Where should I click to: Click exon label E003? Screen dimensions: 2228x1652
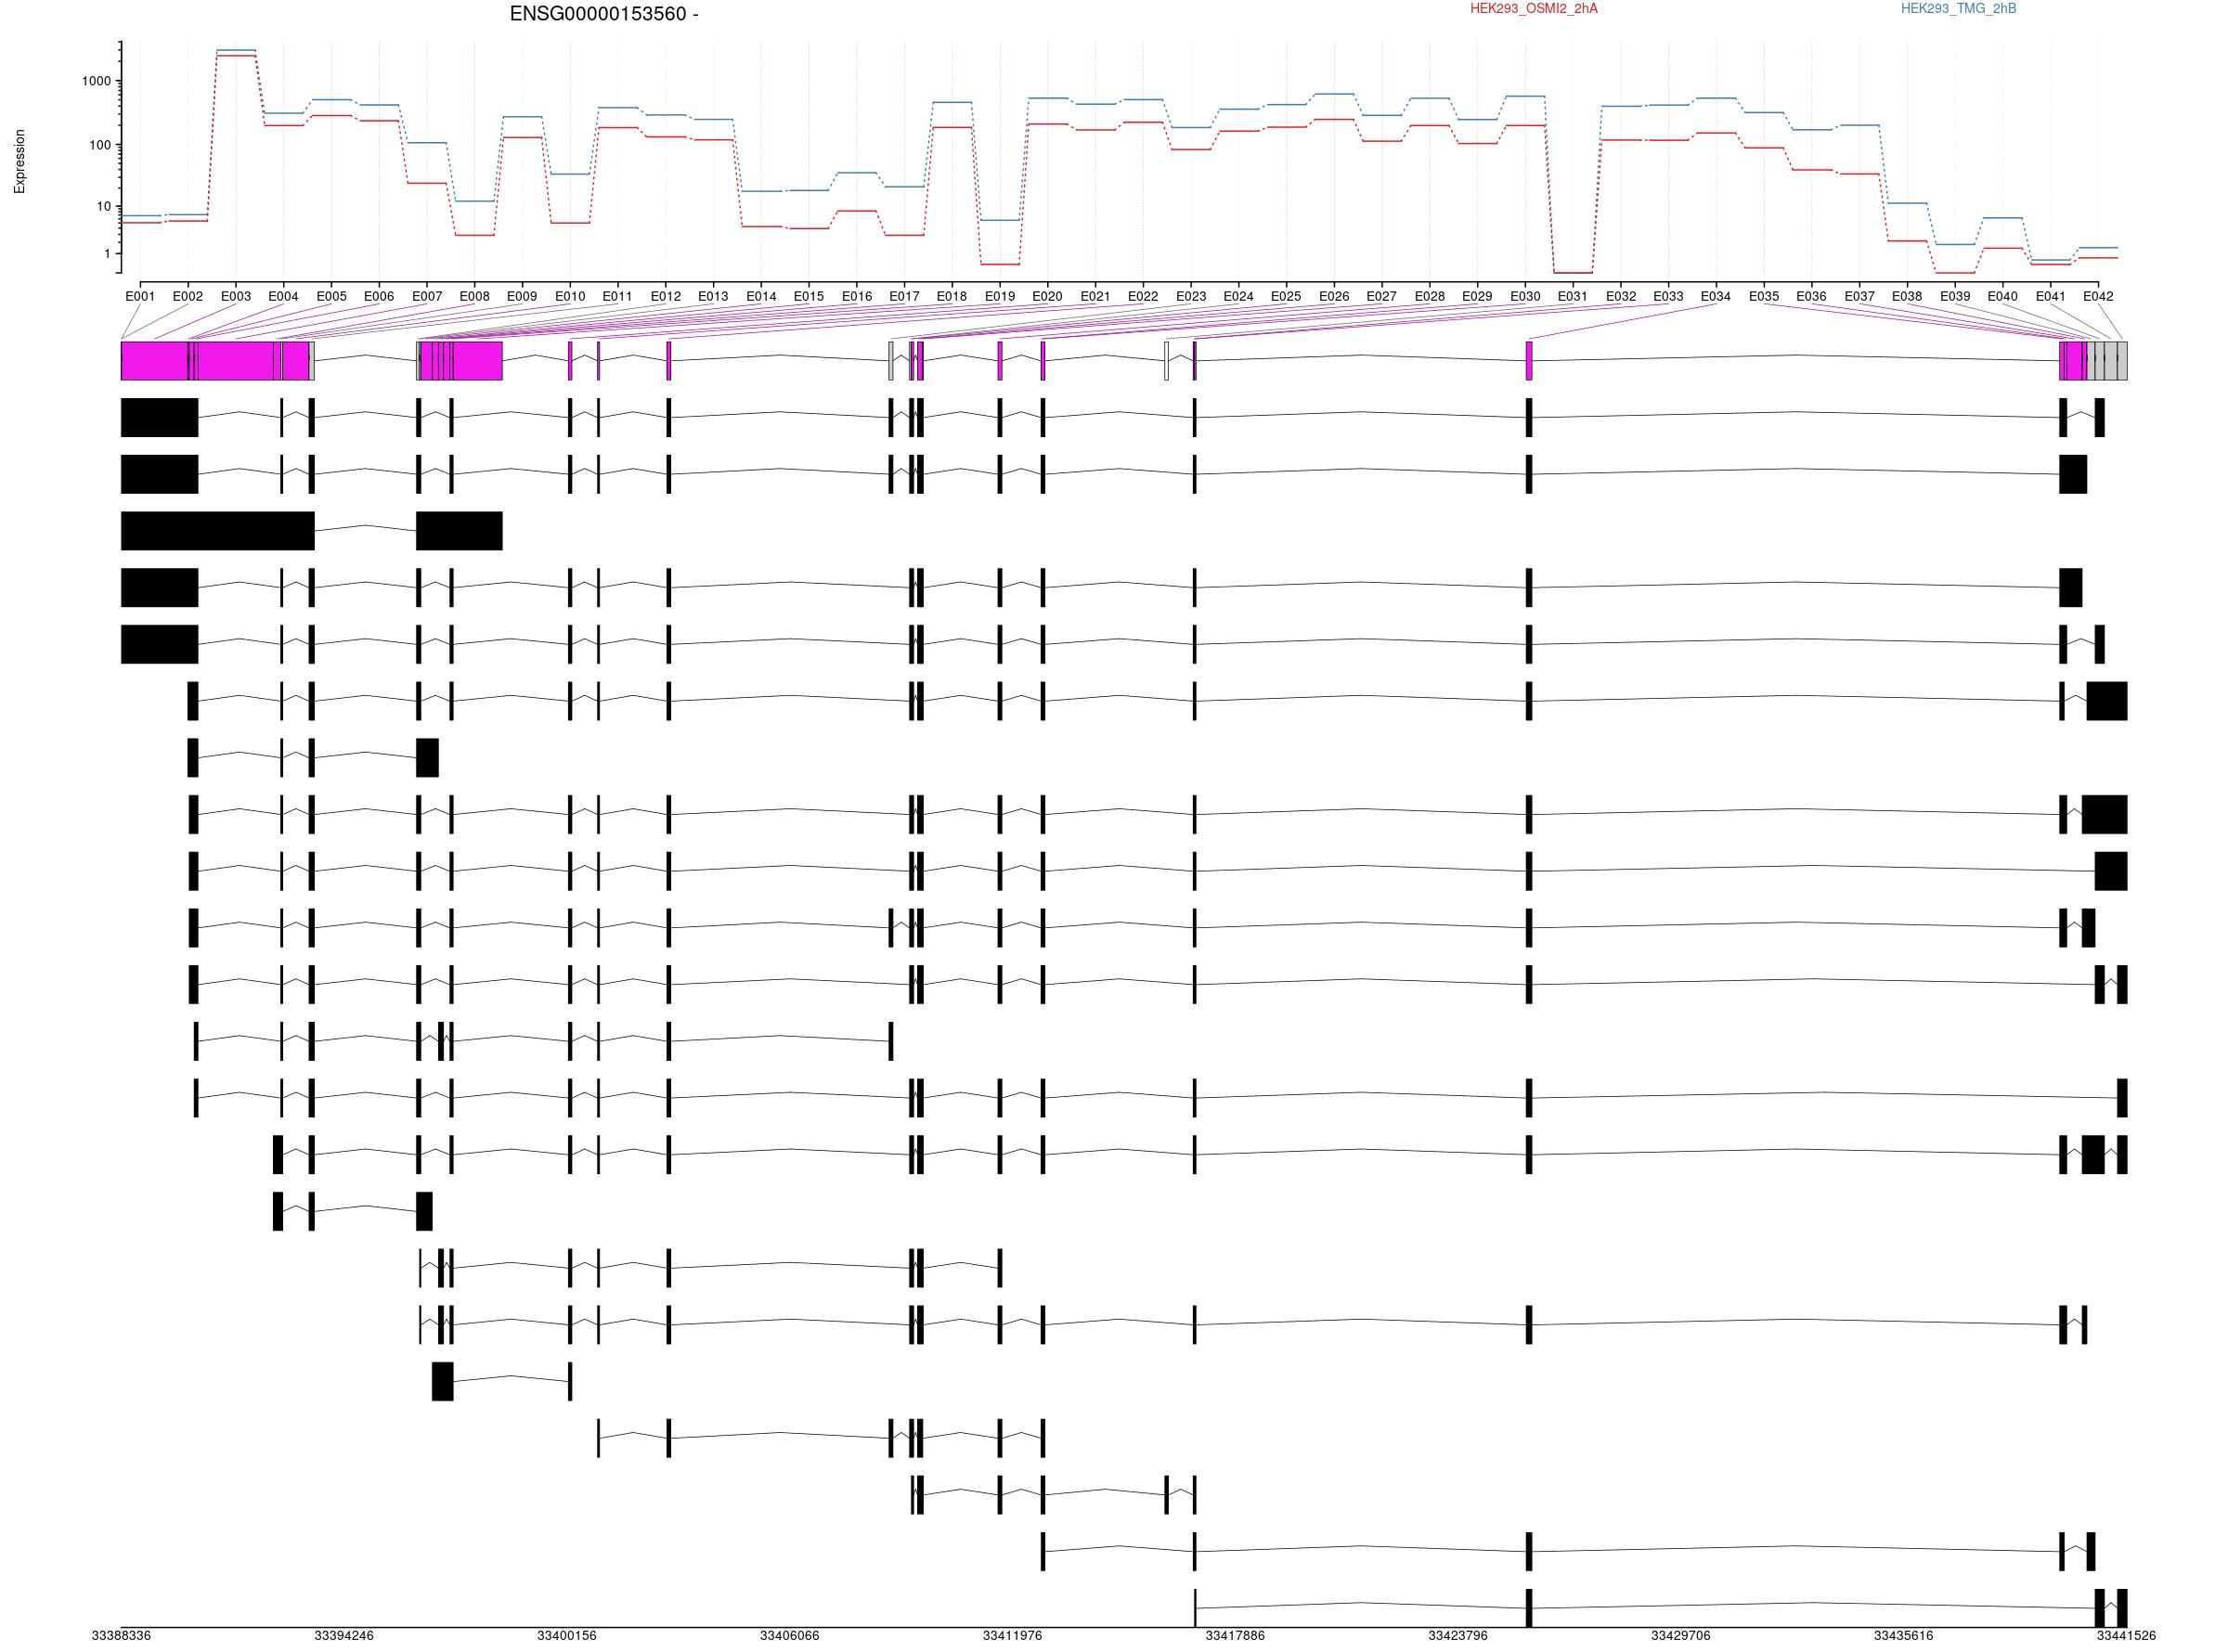click(236, 296)
